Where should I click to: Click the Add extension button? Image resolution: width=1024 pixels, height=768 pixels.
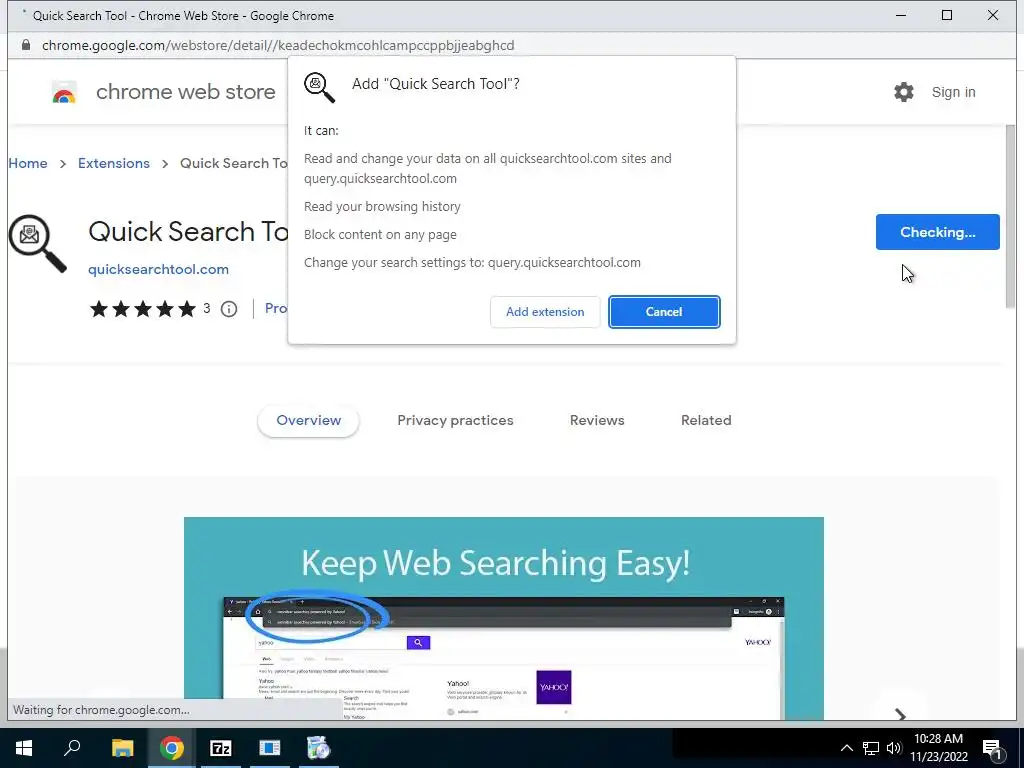tap(545, 312)
